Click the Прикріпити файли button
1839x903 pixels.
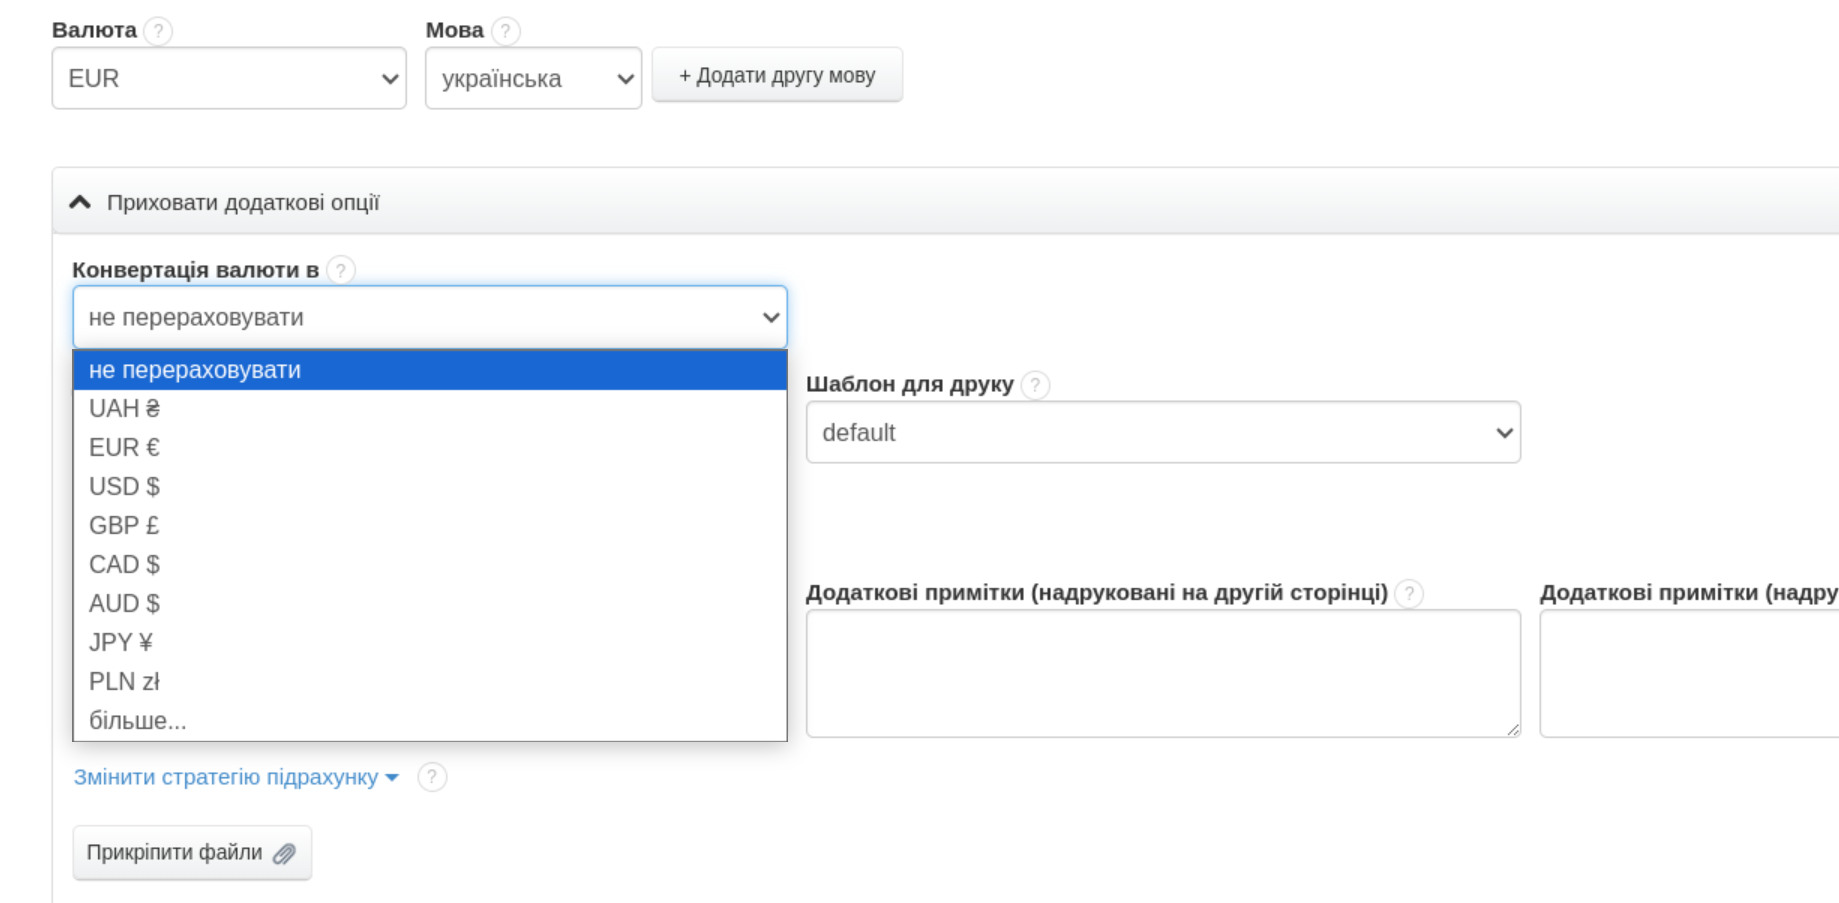coord(192,853)
